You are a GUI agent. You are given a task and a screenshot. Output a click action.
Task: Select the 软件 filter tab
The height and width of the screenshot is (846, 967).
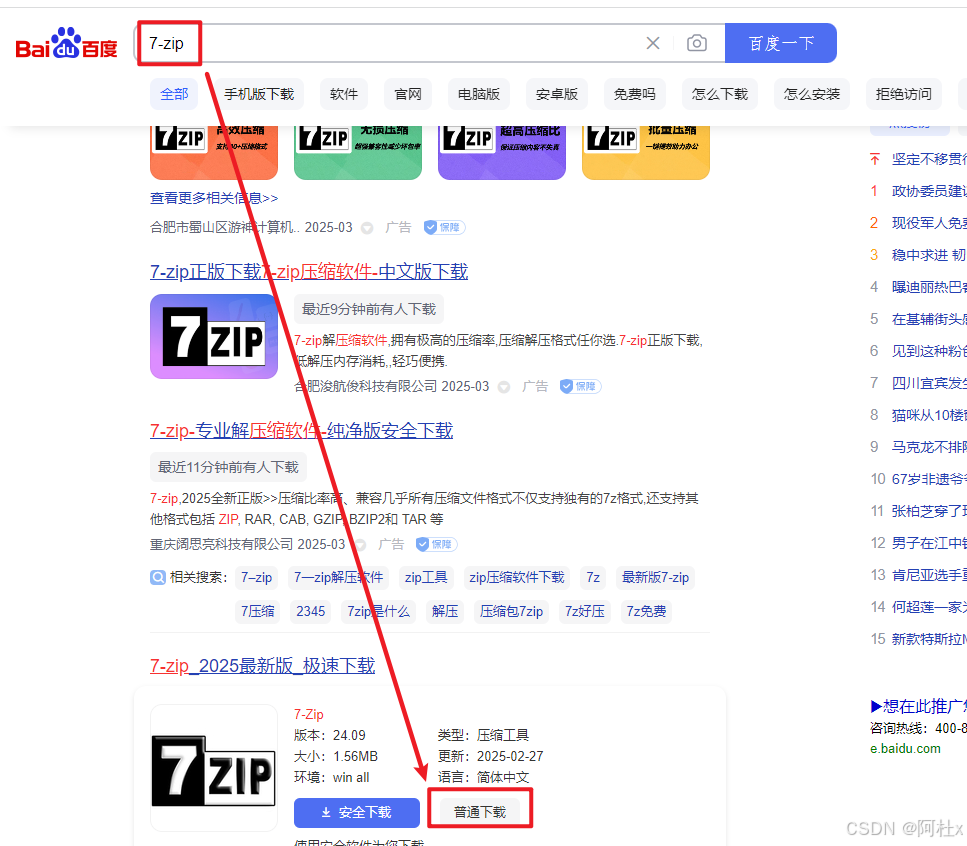[344, 94]
